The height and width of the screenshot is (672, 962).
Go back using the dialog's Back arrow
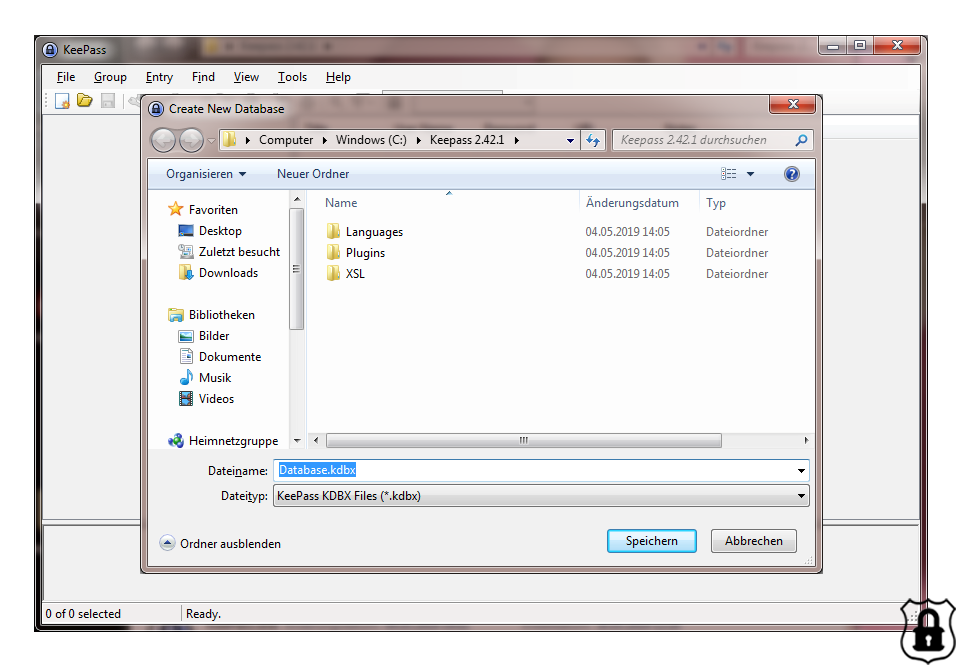[163, 141]
